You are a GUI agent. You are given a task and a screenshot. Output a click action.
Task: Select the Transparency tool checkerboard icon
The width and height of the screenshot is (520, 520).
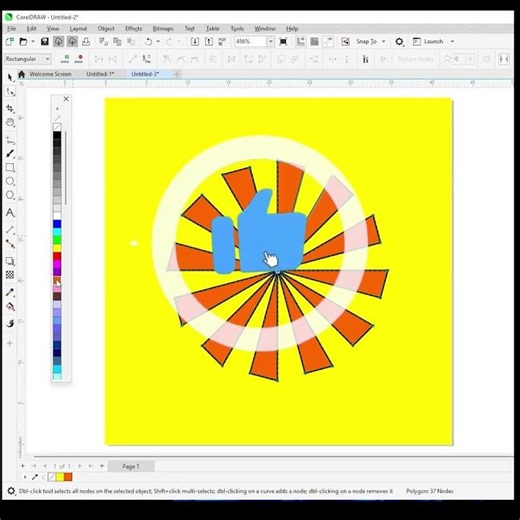click(x=10, y=275)
